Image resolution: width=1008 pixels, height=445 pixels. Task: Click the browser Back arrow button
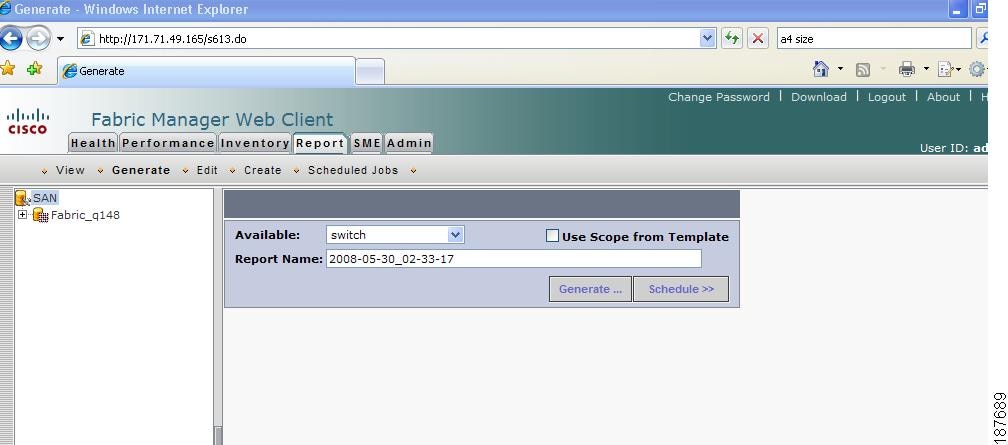click(x=10, y=39)
